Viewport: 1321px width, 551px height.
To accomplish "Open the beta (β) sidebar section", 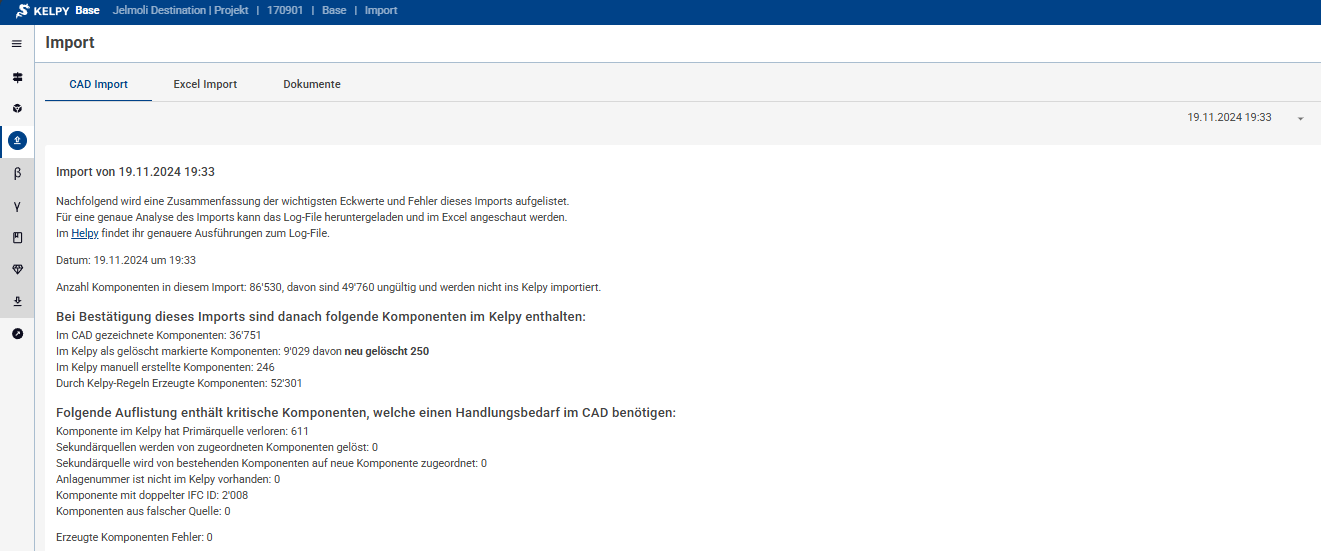I will [x=17, y=173].
